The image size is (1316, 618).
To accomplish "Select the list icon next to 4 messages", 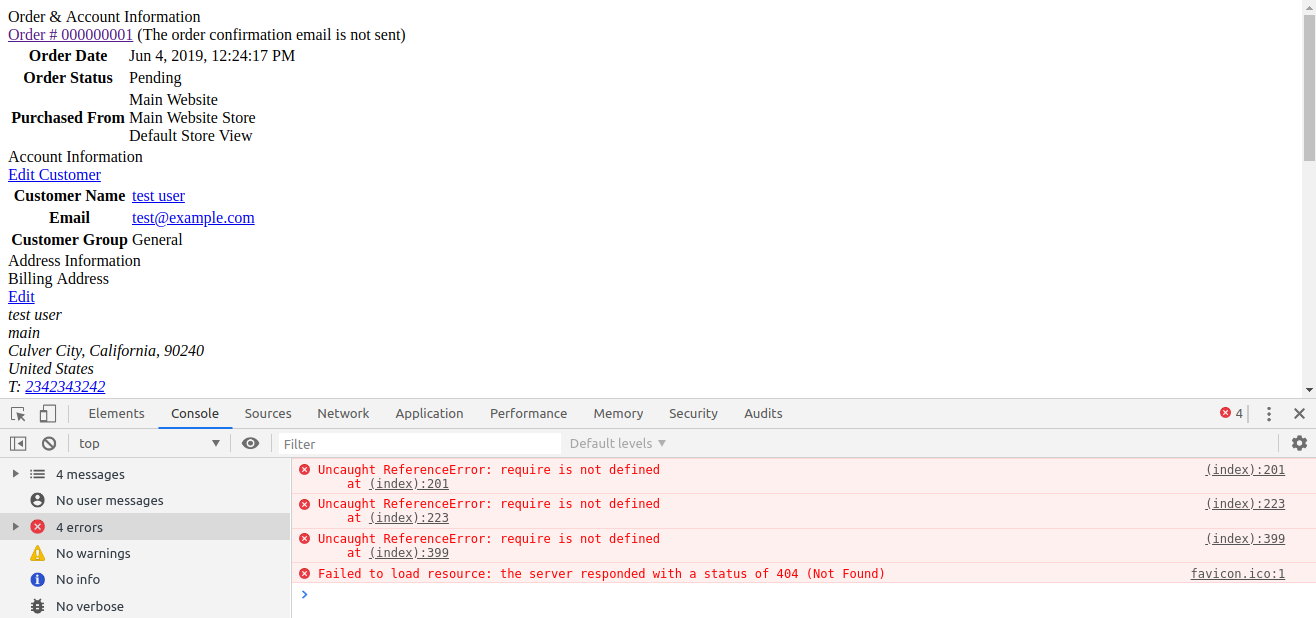I will [37, 475].
